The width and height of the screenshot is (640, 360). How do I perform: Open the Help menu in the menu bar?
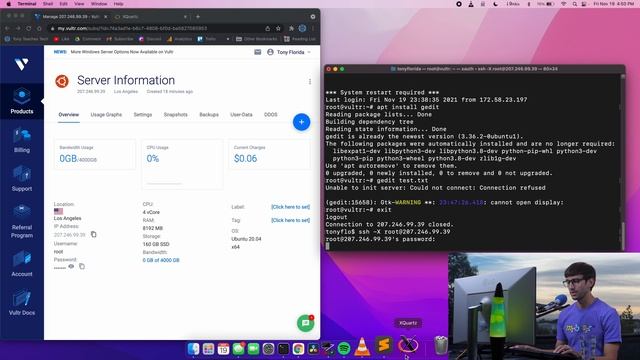click(x=118, y=4)
